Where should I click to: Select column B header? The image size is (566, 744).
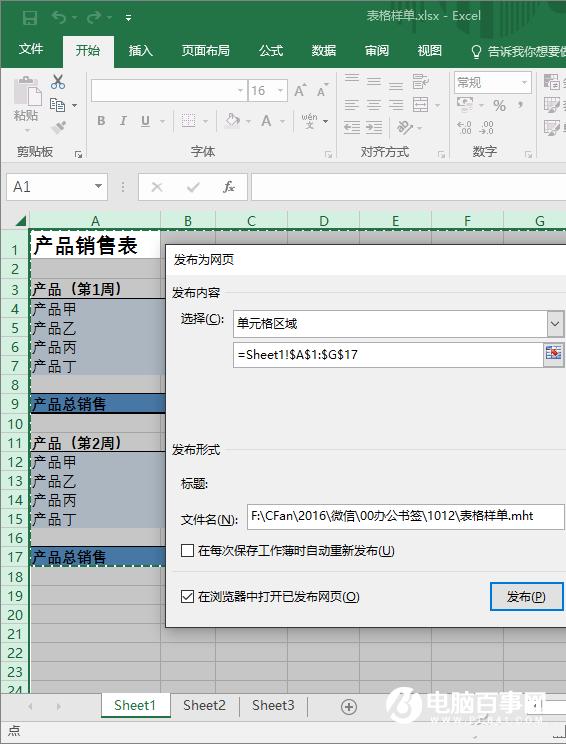(188, 221)
